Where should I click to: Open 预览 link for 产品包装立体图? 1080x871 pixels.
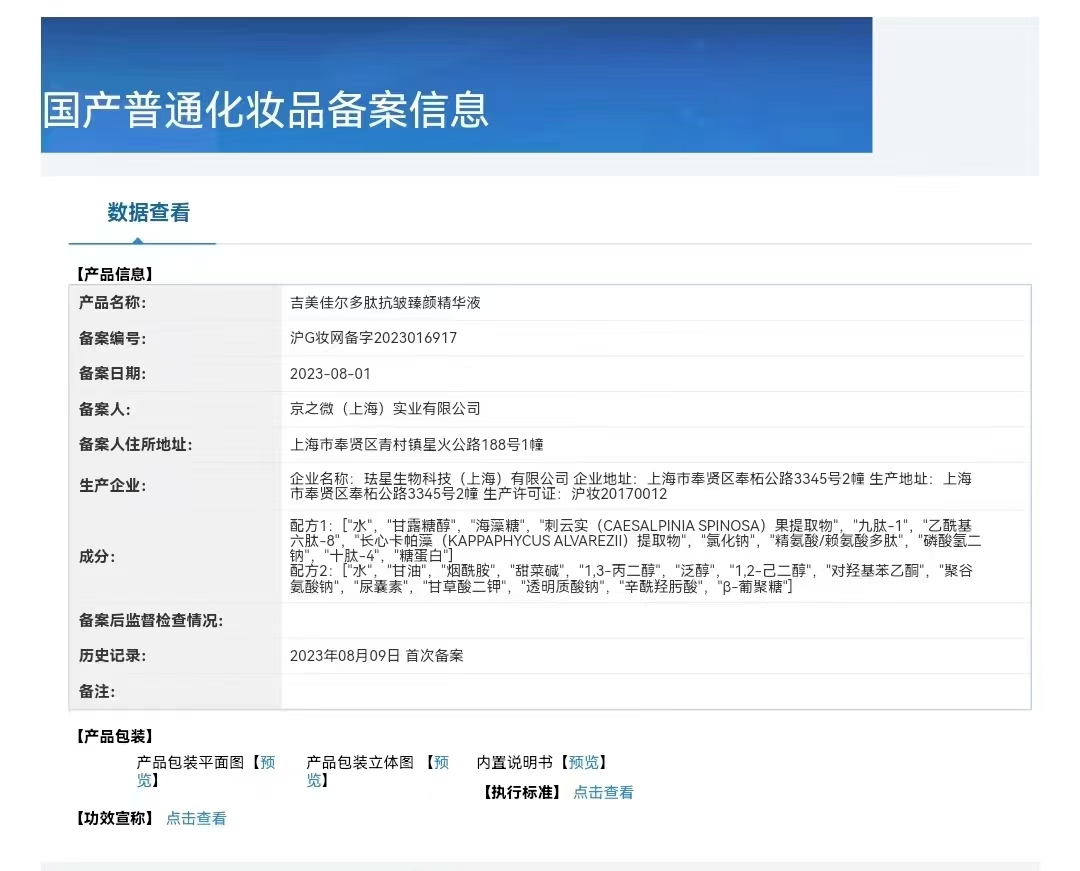tap(440, 763)
